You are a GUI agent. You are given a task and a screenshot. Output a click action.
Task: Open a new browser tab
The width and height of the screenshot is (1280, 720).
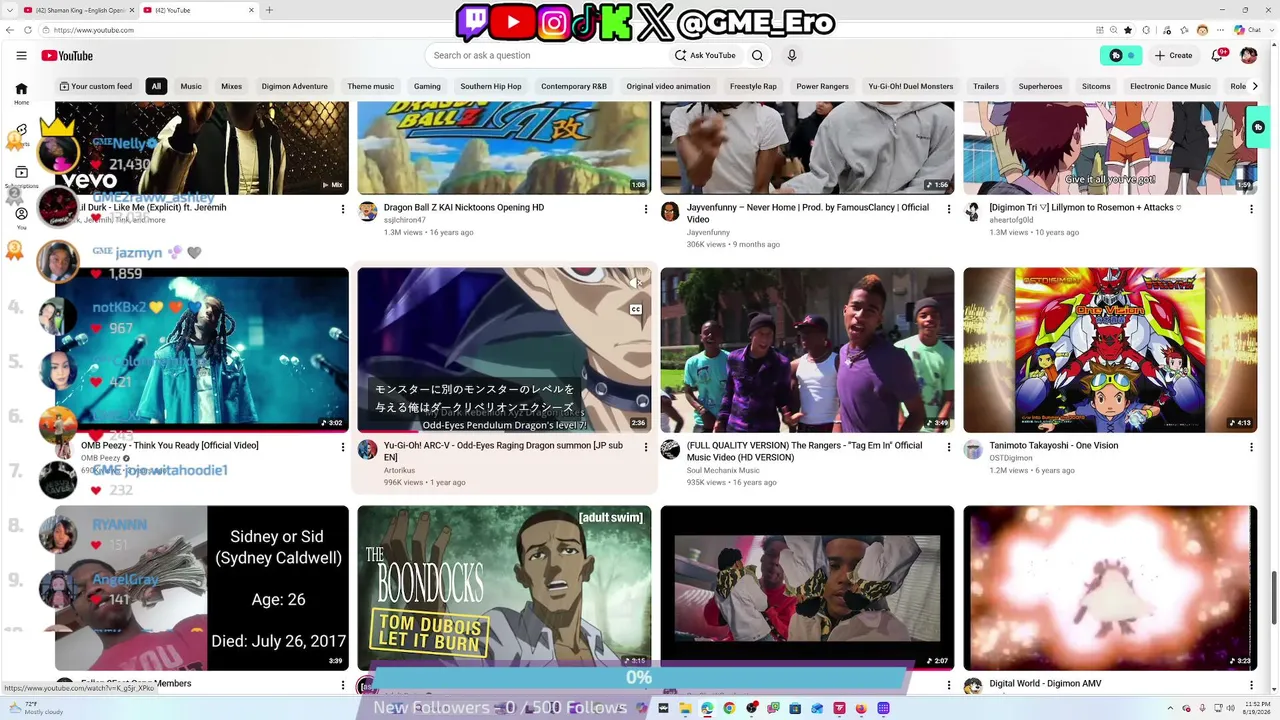pos(269,10)
